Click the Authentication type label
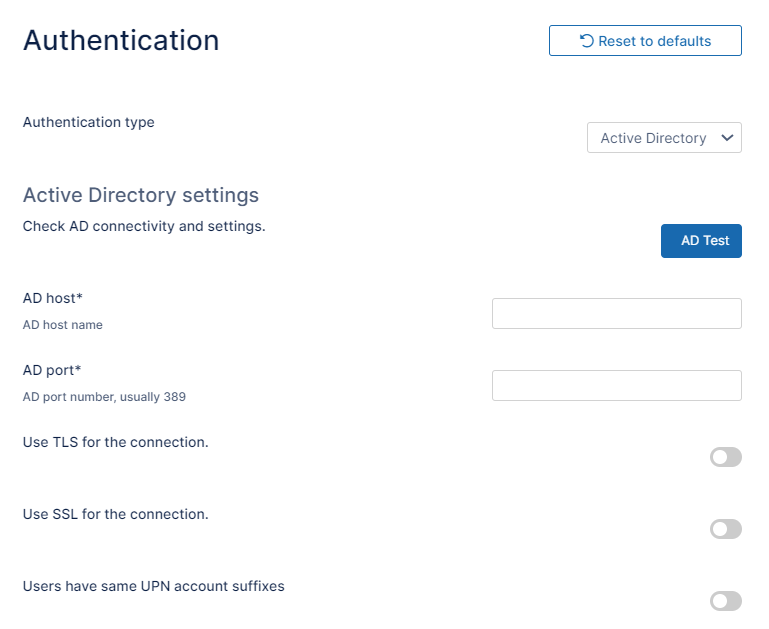Screen dimensions: 769x629 pyautogui.click(x=88, y=122)
